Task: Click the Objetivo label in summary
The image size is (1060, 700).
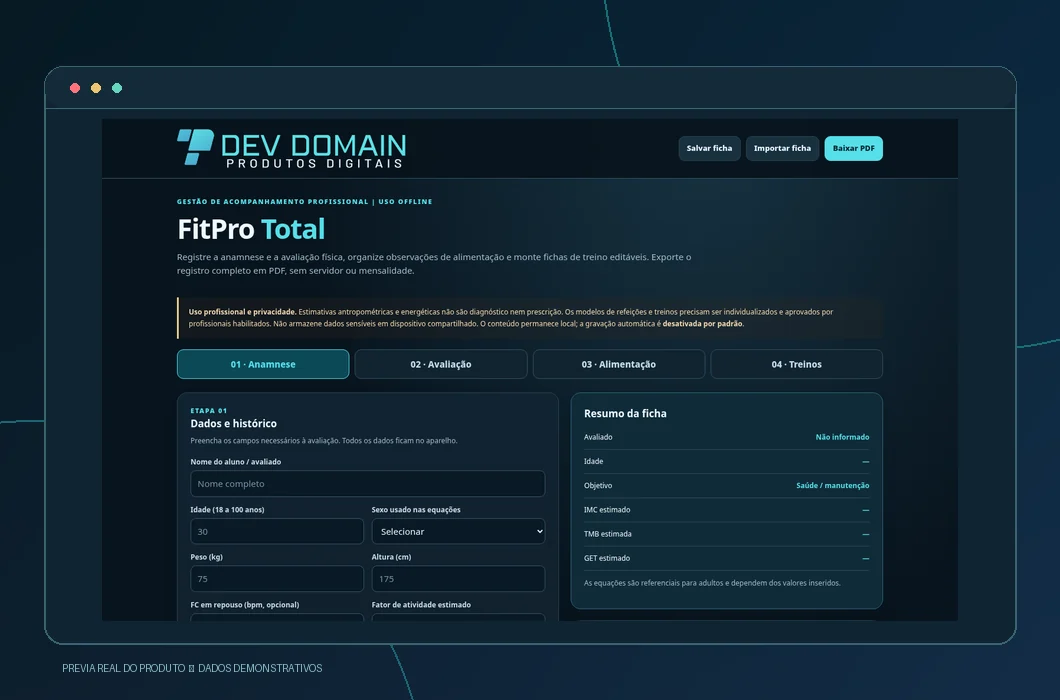Action: tap(598, 486)
